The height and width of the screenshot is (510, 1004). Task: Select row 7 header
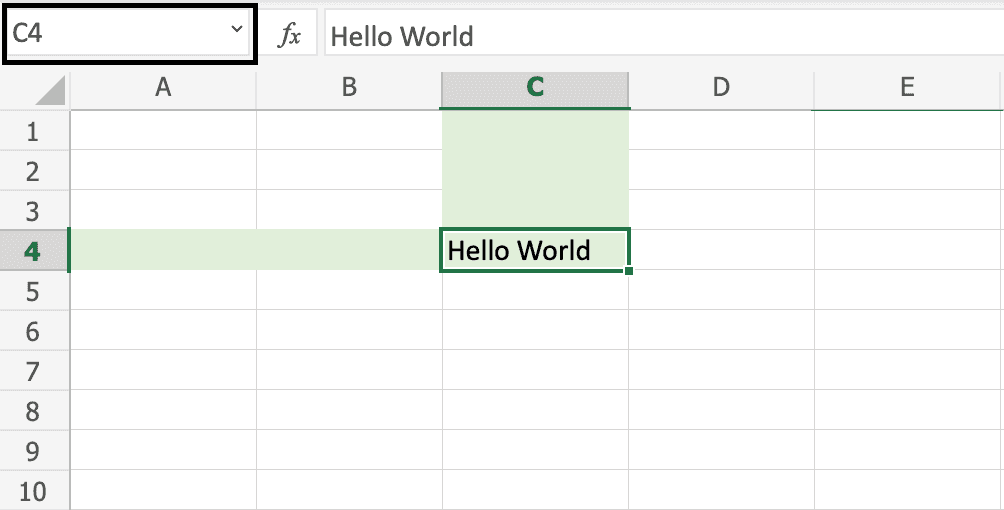click(33, 372)
